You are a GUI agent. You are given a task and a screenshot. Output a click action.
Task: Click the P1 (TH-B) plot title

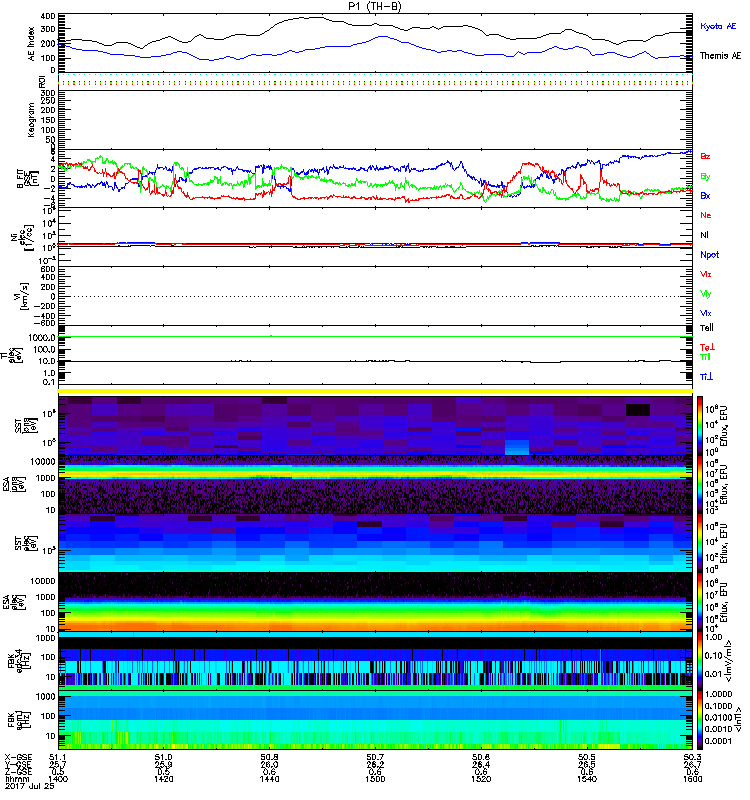[x=376, y=6]
